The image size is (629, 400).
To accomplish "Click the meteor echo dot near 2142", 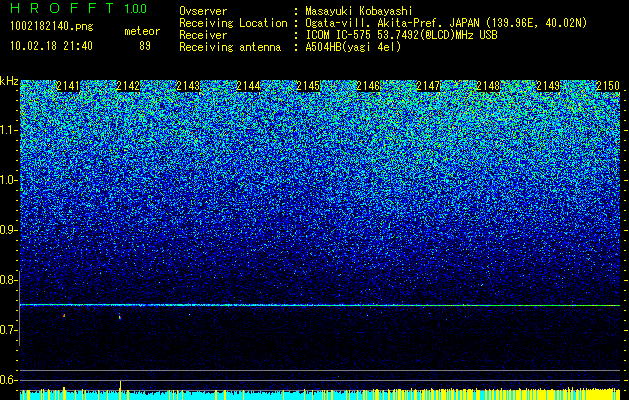I will tap(120, 317).
